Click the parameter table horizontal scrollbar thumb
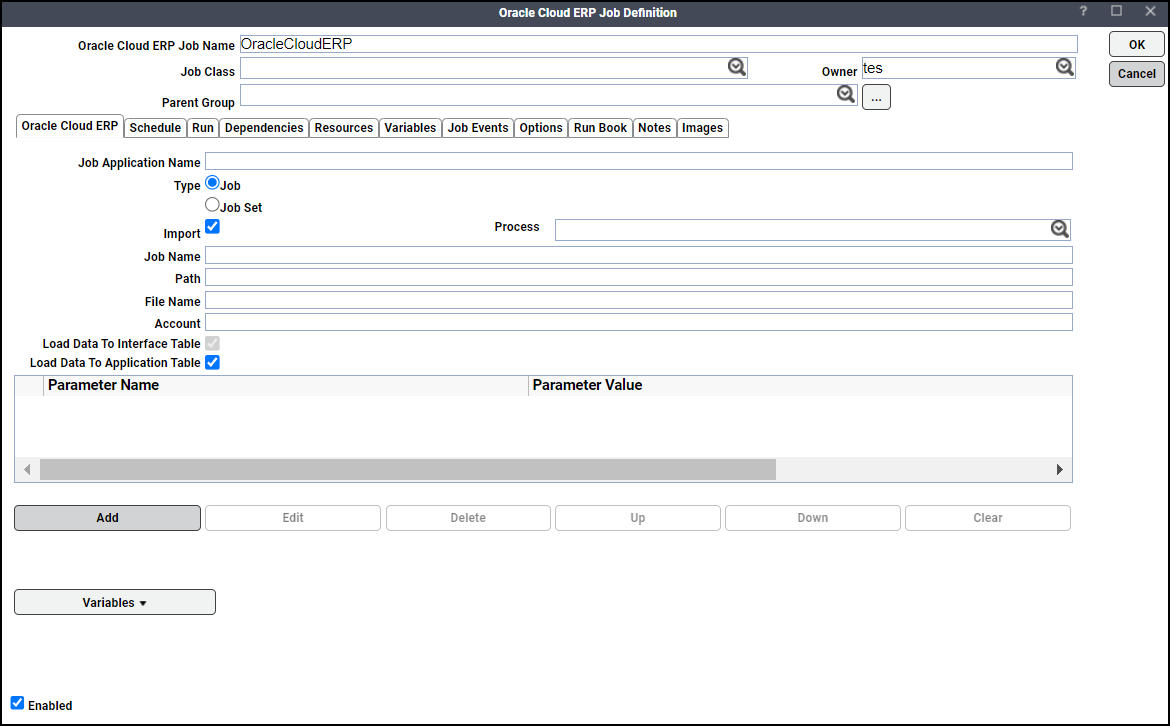The image size is (1170, 726). [407, 469]
